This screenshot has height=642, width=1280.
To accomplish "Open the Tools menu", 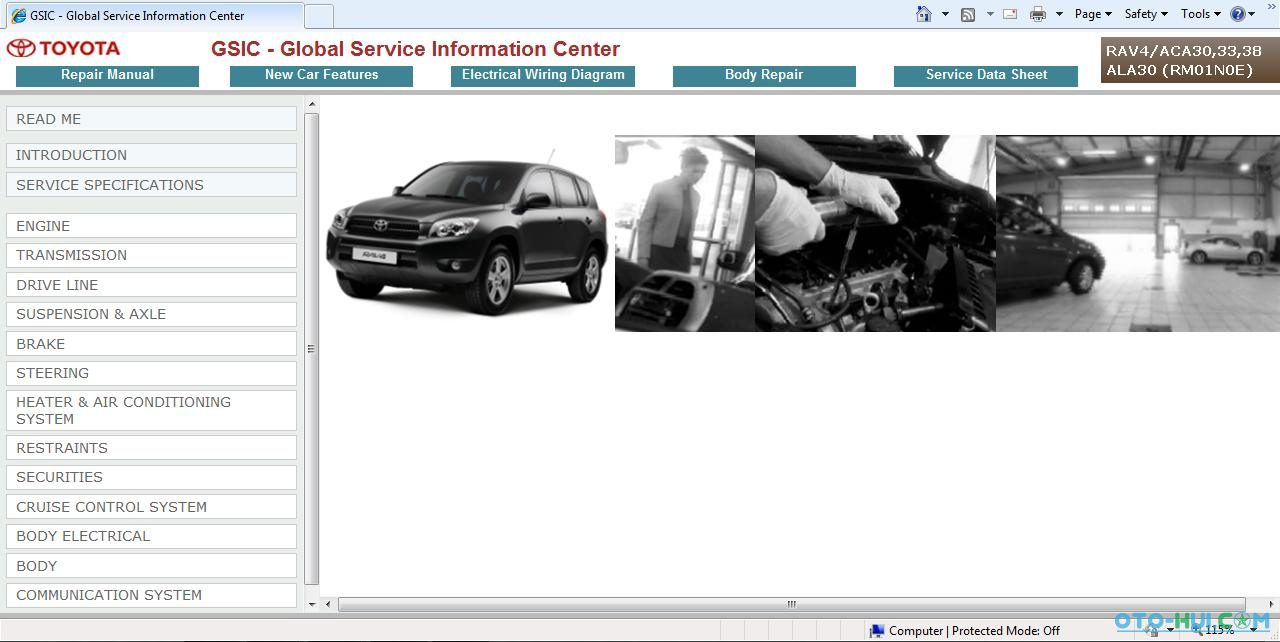I will click(1201, 14).
